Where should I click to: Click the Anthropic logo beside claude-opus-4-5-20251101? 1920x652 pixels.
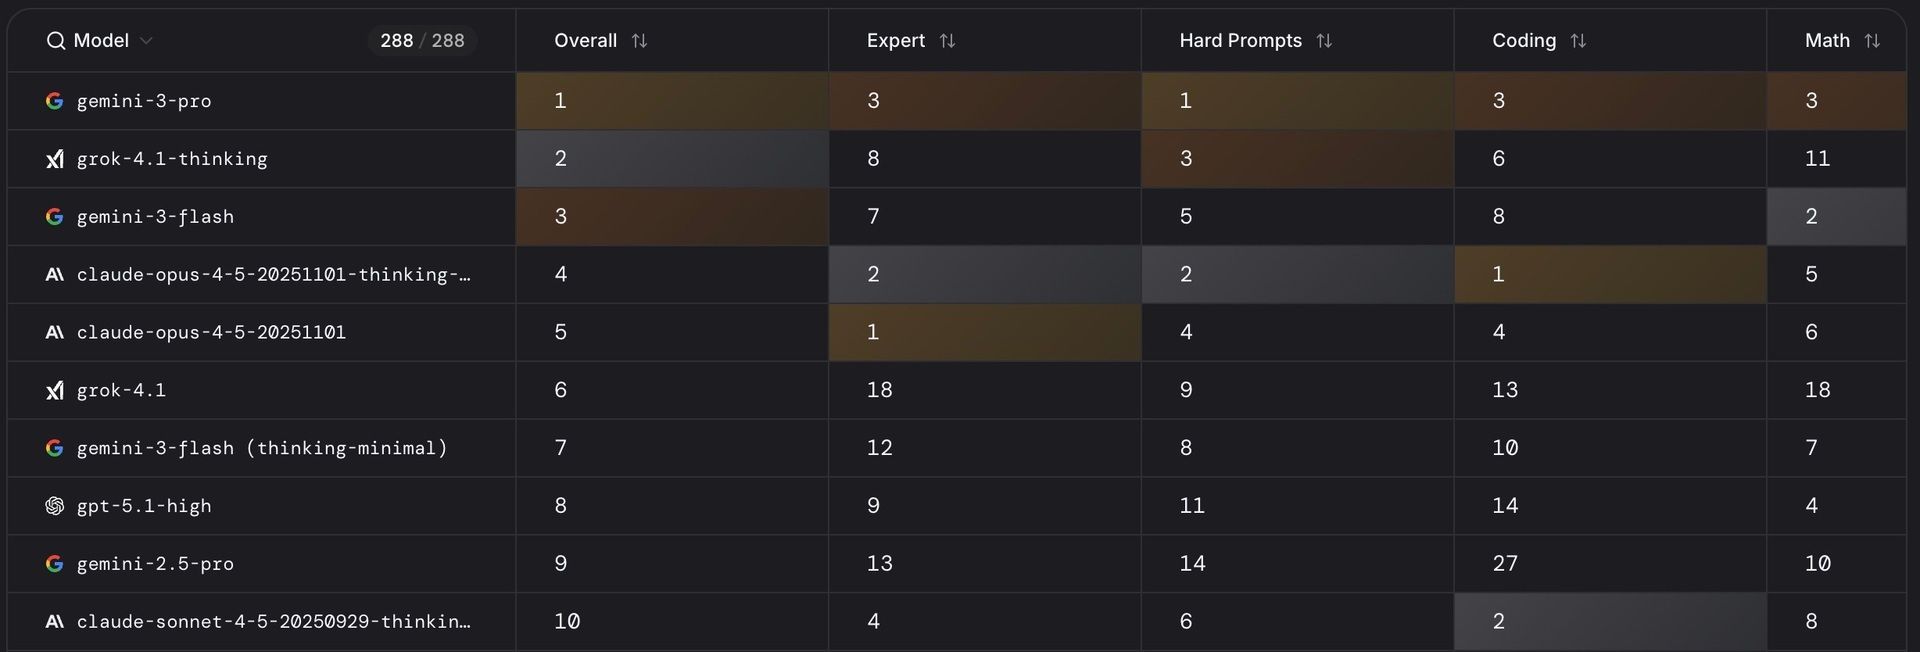click(55, 332)
